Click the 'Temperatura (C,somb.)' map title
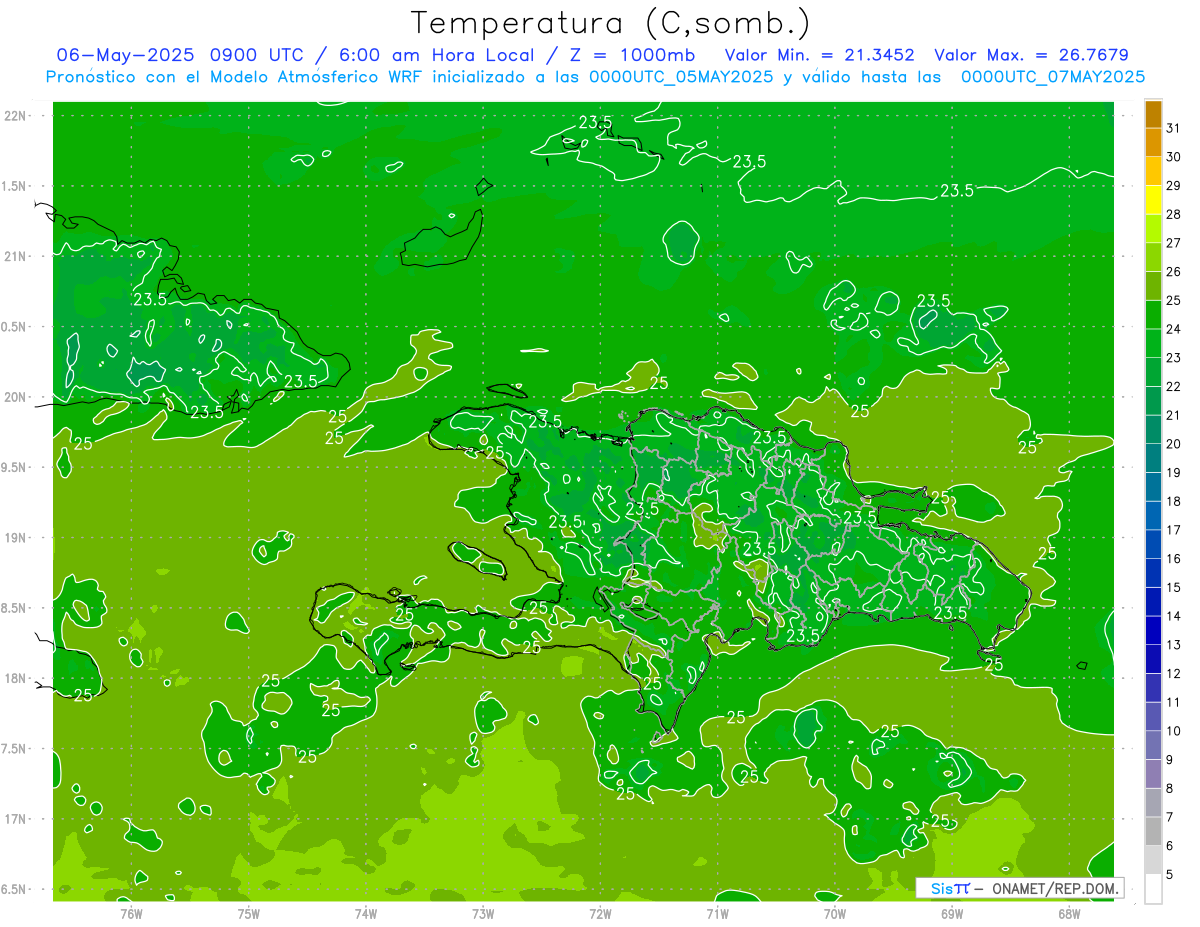 (x=611, y=24)
